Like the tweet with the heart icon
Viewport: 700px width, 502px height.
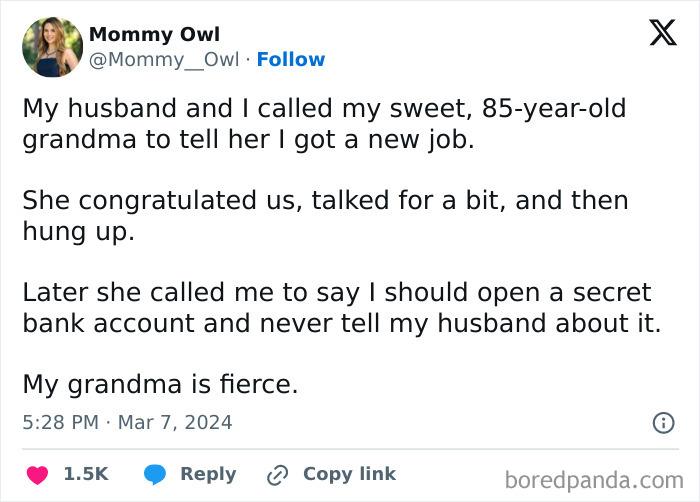coord(37,474)
